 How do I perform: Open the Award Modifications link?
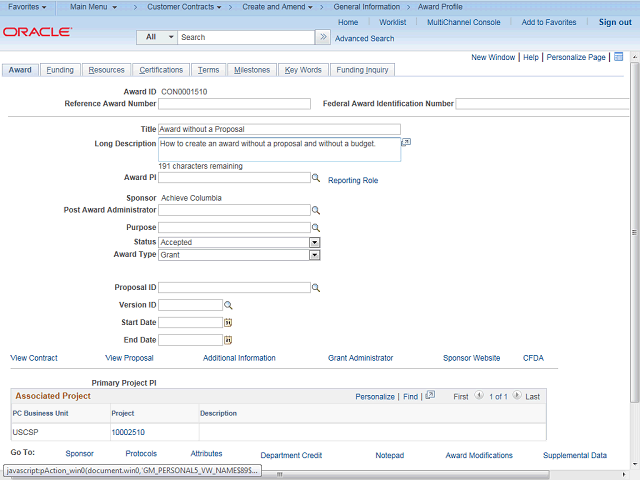[479, 455]
